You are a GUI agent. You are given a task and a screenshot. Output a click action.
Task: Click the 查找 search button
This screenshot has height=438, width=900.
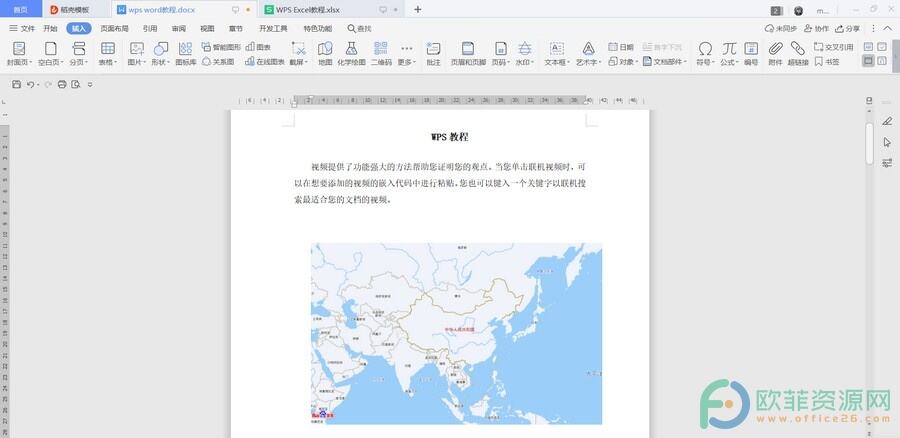[x=359, y=28]
